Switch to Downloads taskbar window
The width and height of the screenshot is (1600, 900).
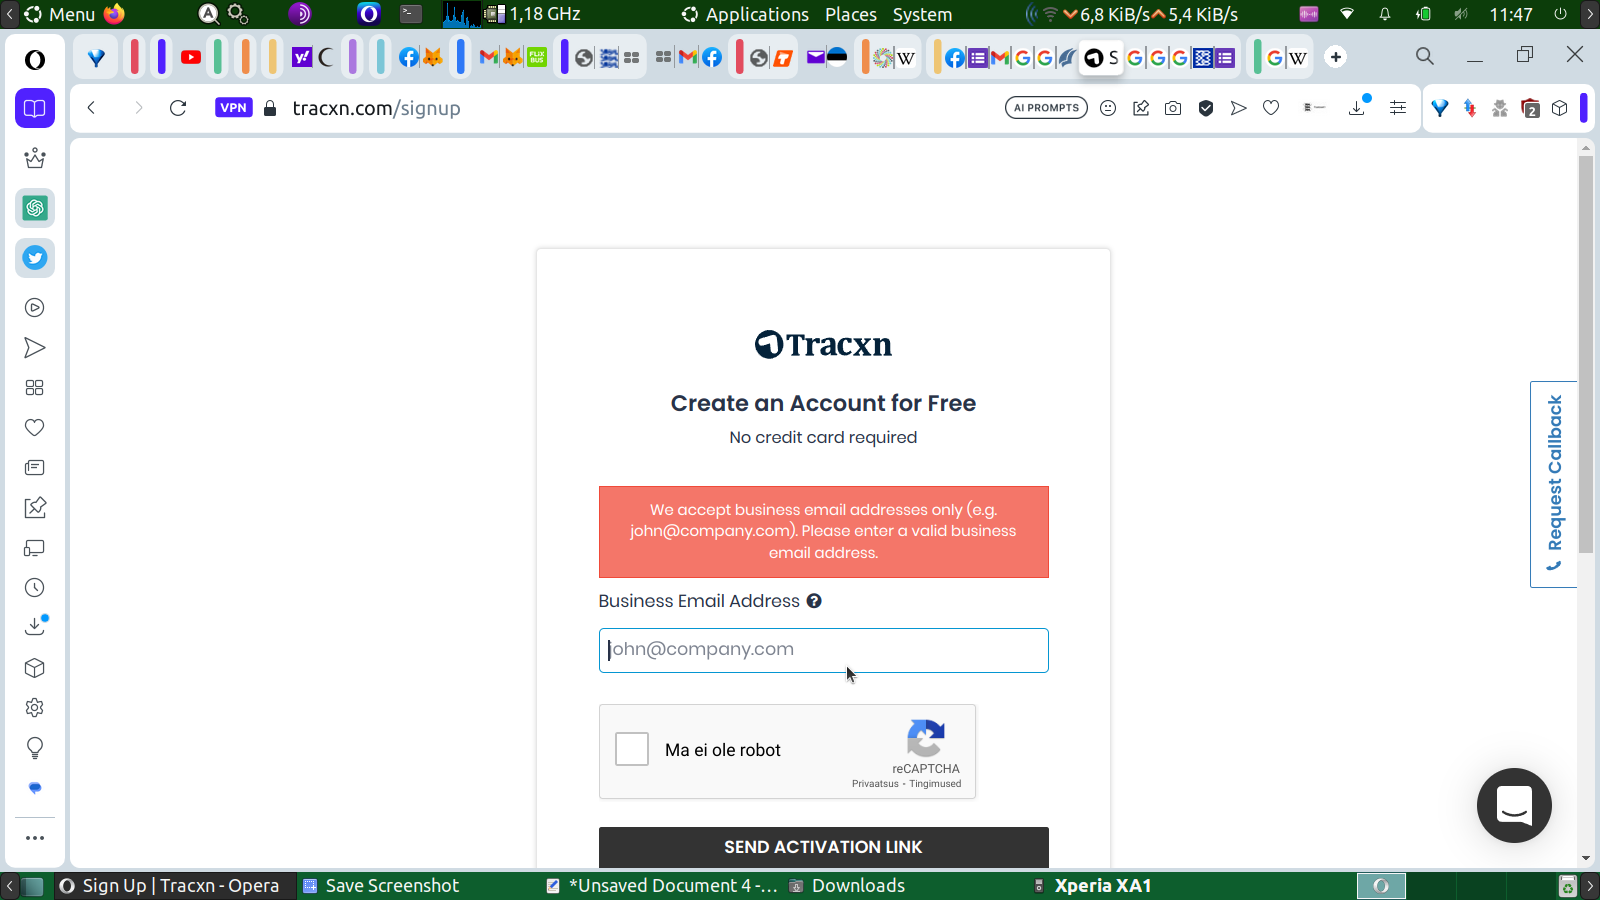(x=848, y=886)
